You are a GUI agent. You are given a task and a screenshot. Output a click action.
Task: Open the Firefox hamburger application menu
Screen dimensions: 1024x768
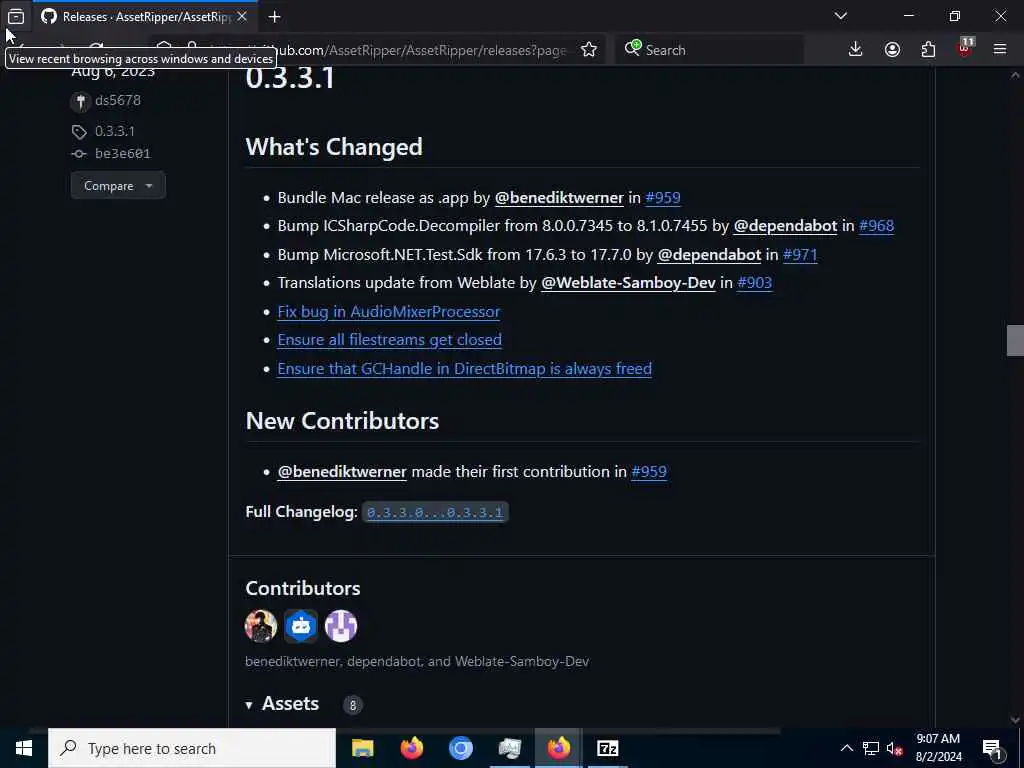1000,50
